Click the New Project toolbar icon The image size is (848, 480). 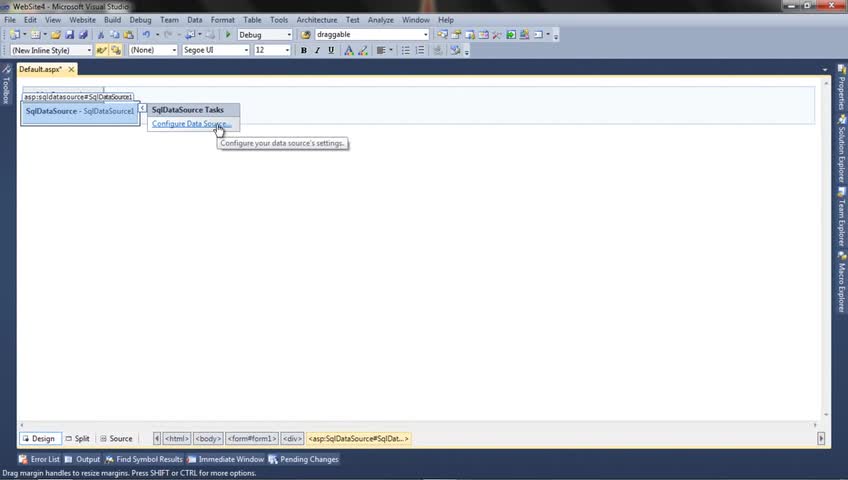15,35
